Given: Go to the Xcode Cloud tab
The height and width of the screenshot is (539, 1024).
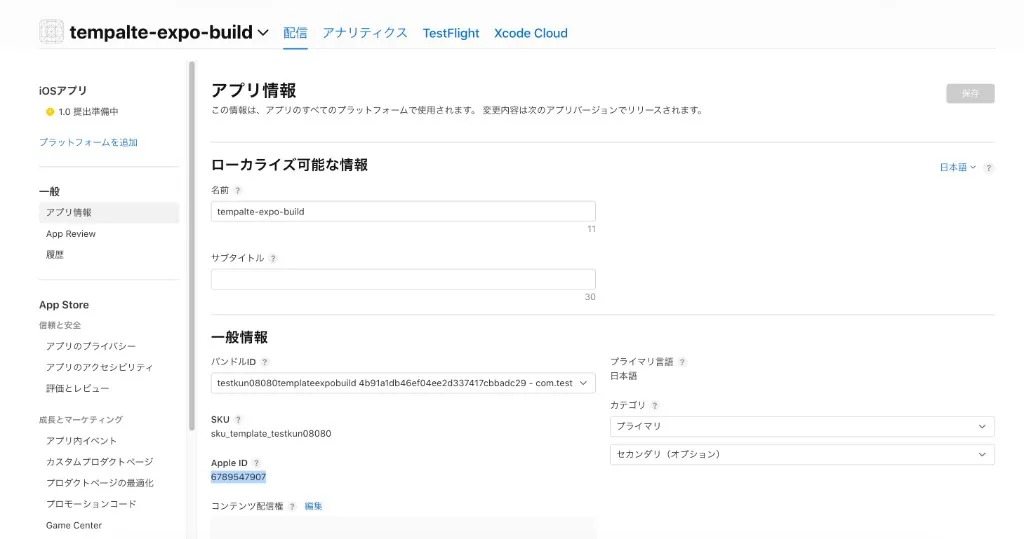Looking at the screenshot, I should [x=531, y=33].
